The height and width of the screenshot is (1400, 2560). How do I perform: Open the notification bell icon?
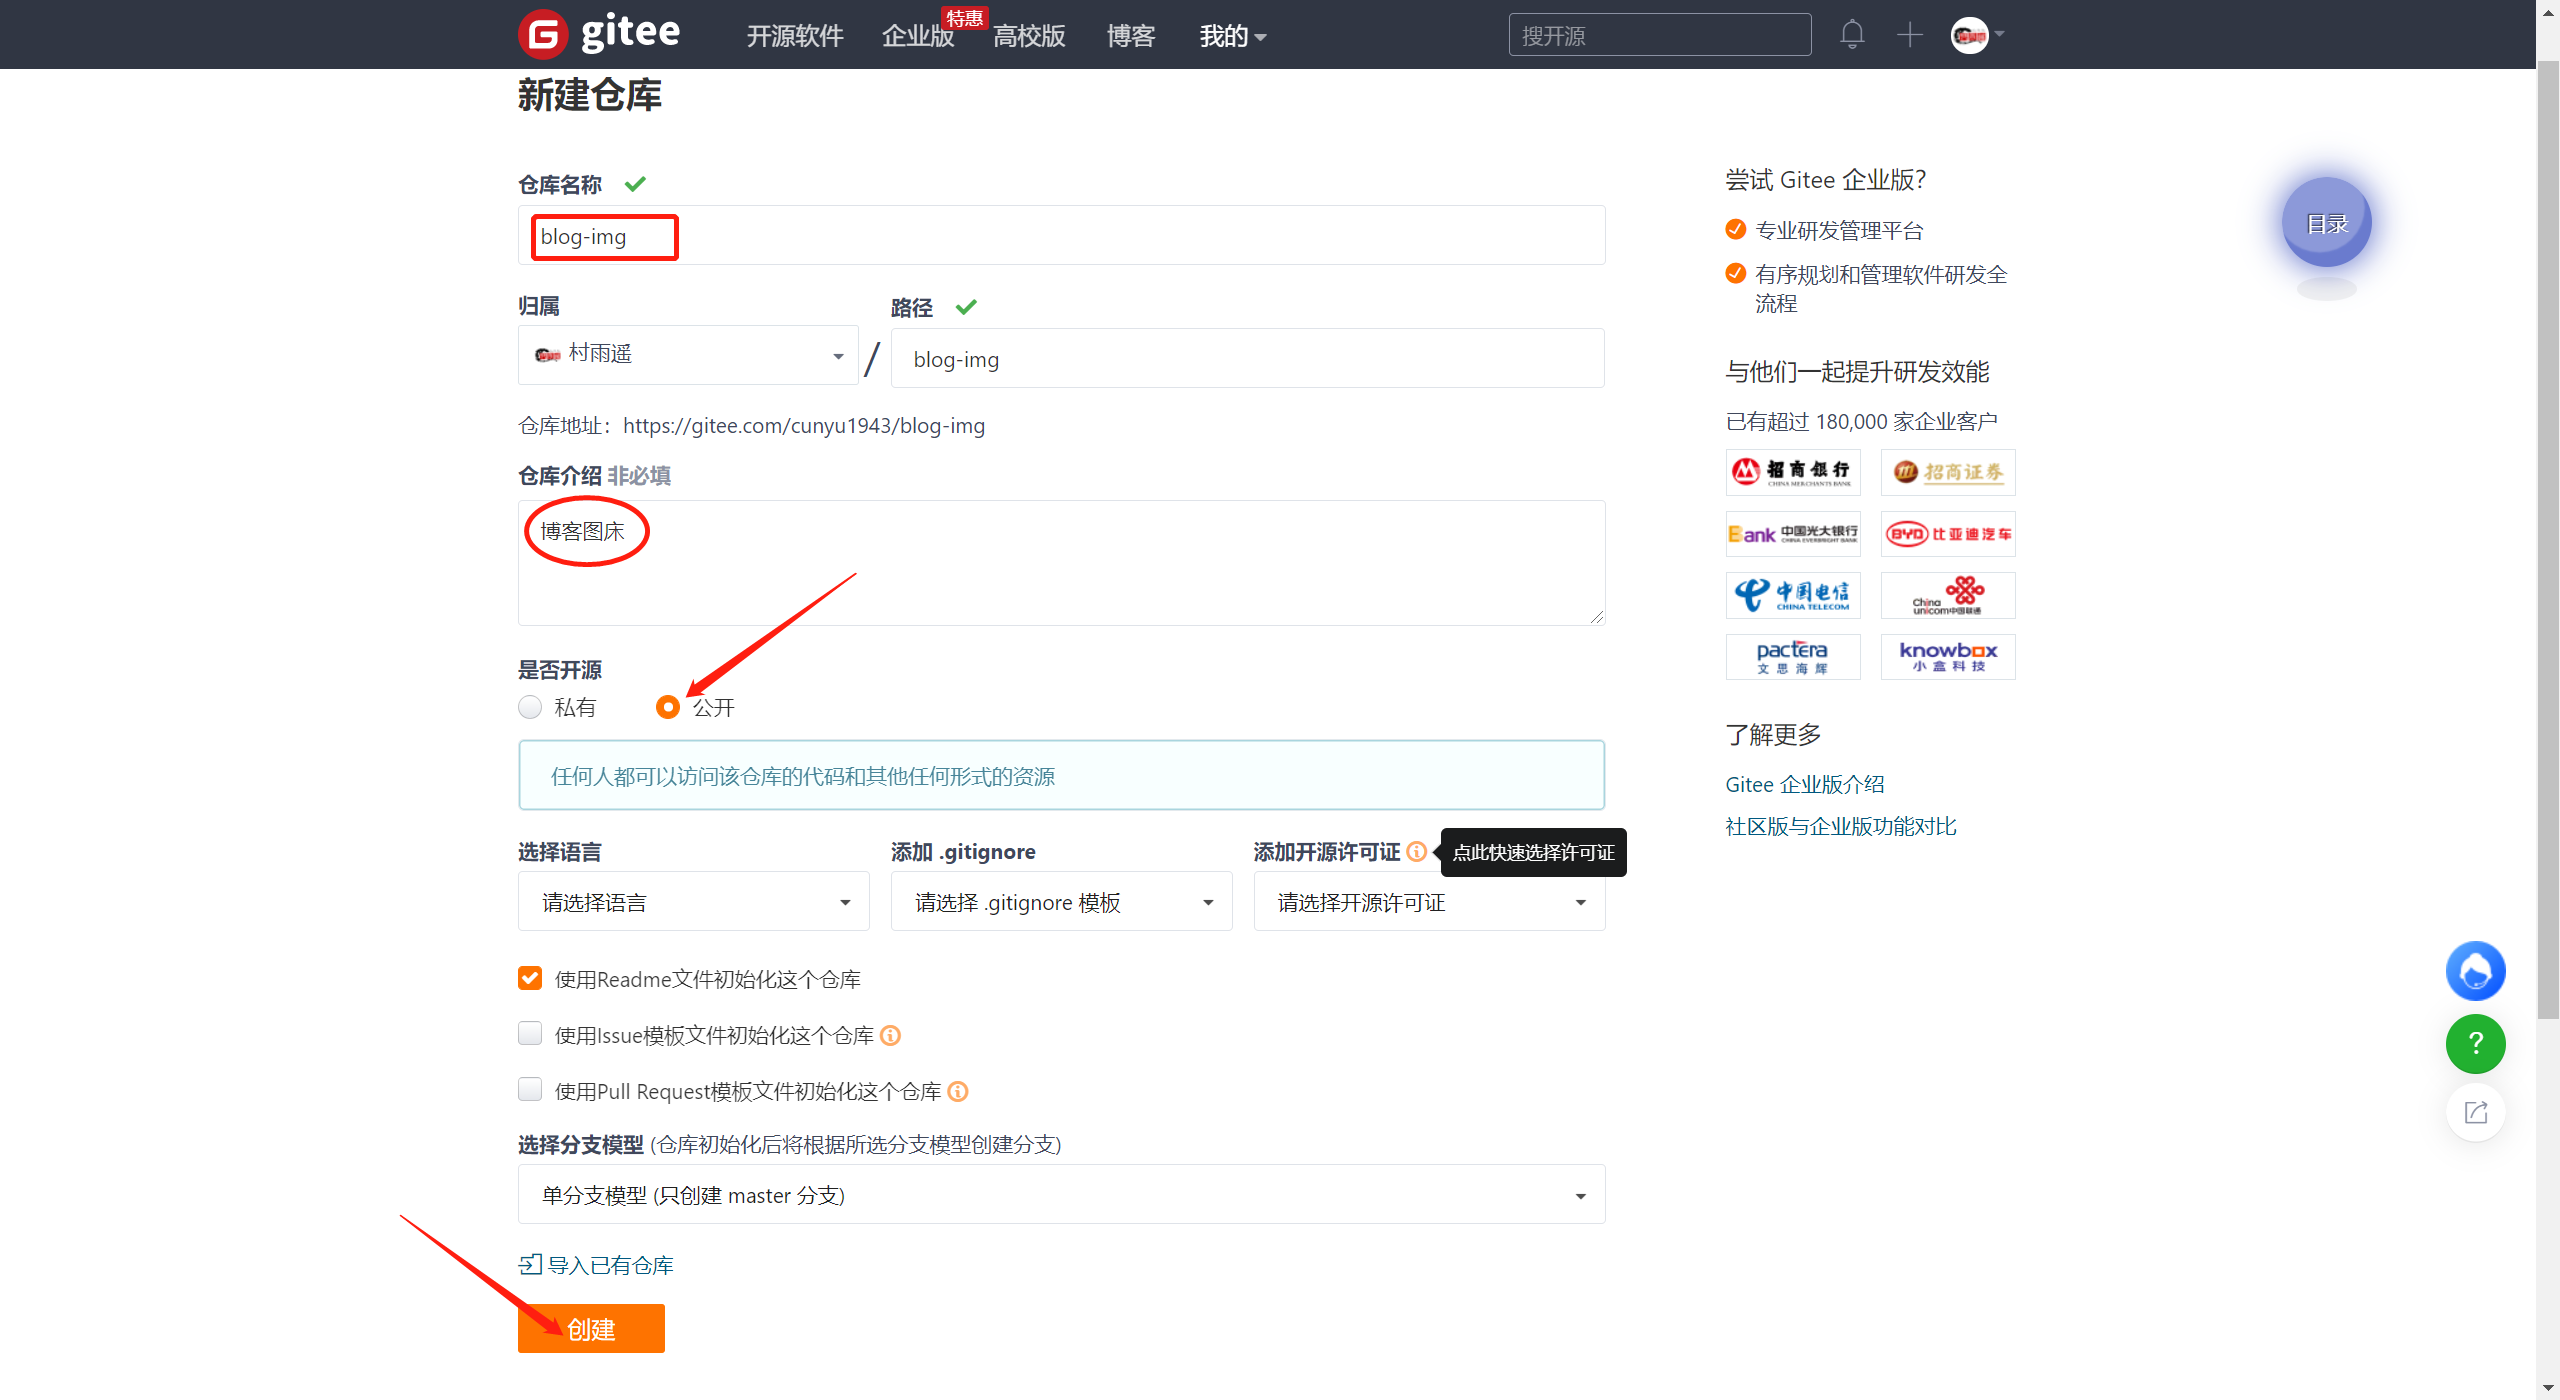(x=1852, y=35)
